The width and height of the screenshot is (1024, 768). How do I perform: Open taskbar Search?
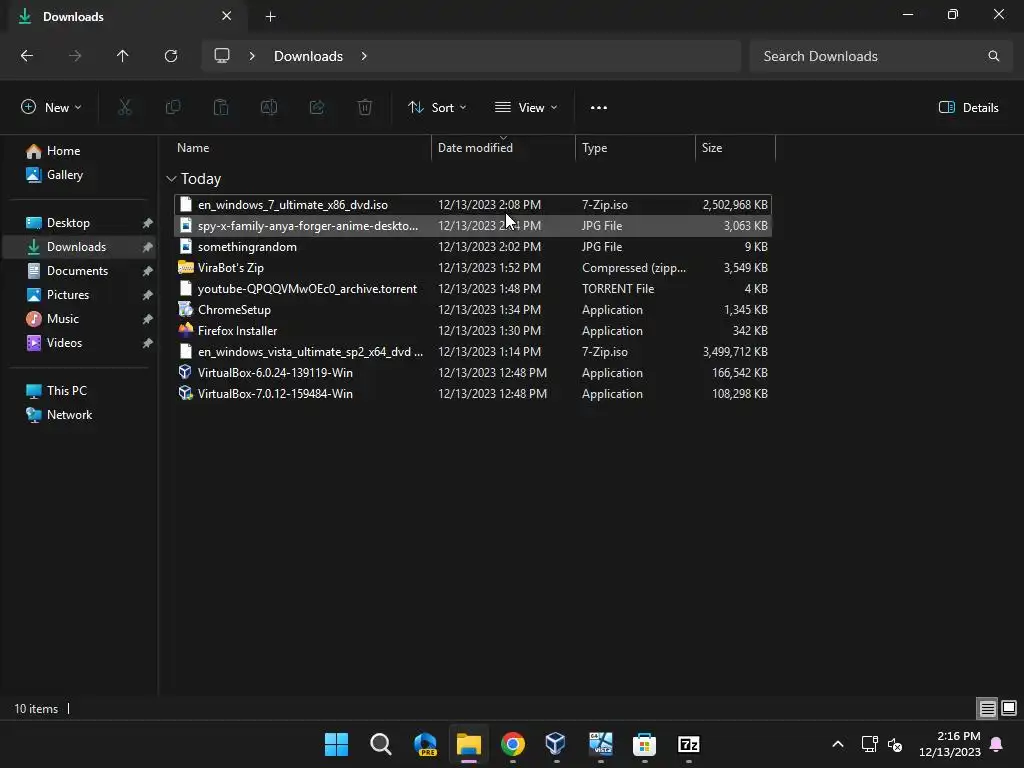click(x=381, y=744)
